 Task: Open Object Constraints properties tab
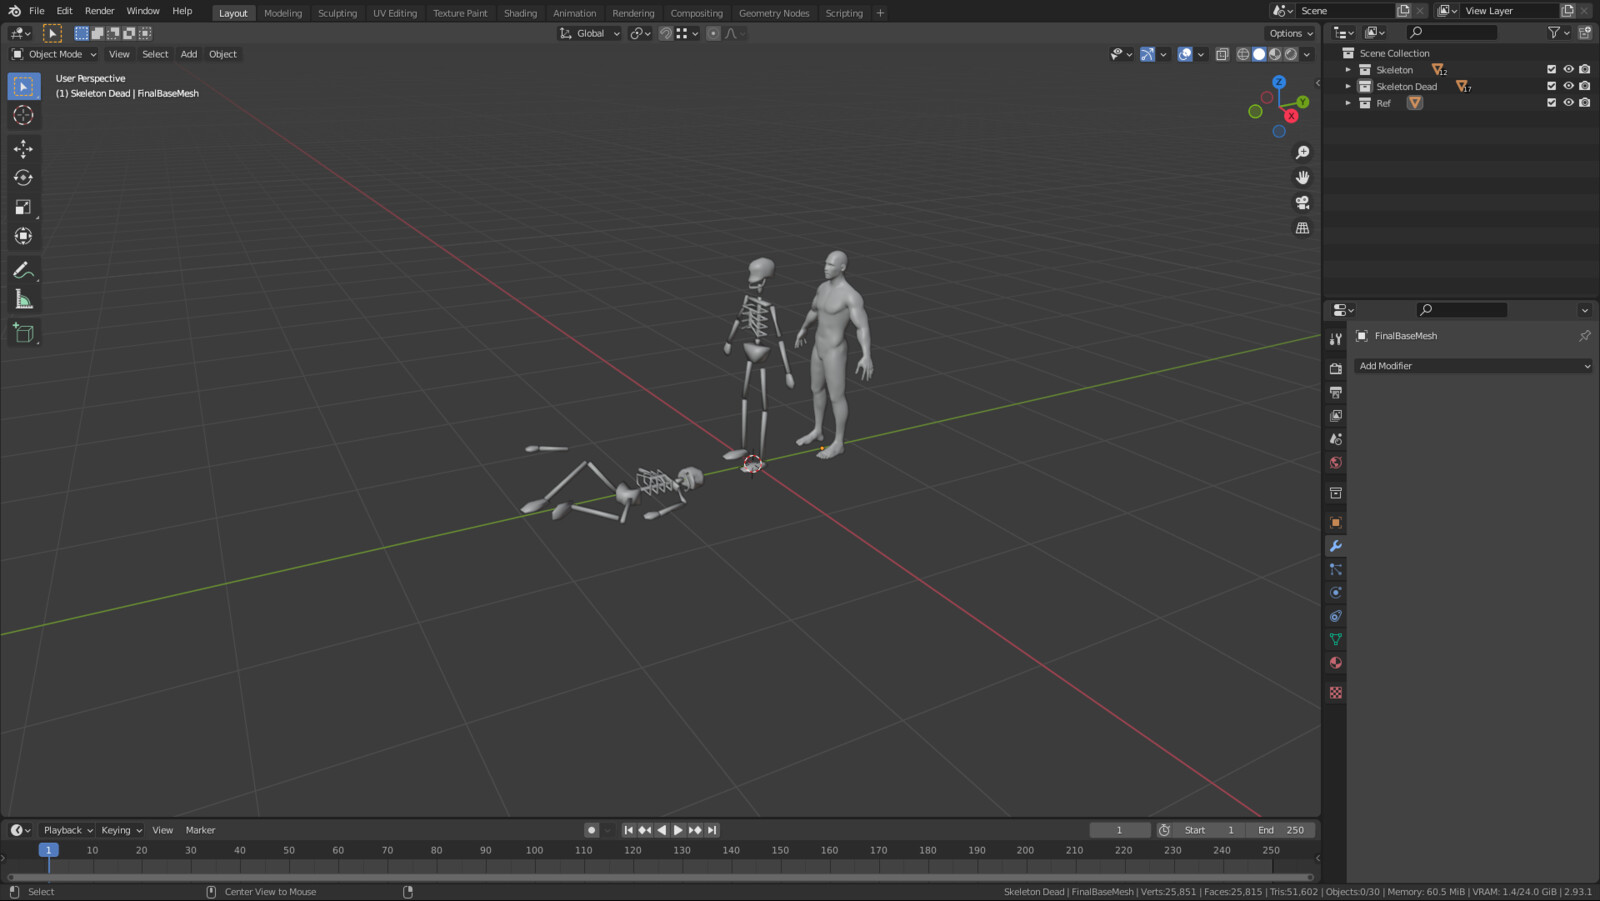[x=1336, y=616]
